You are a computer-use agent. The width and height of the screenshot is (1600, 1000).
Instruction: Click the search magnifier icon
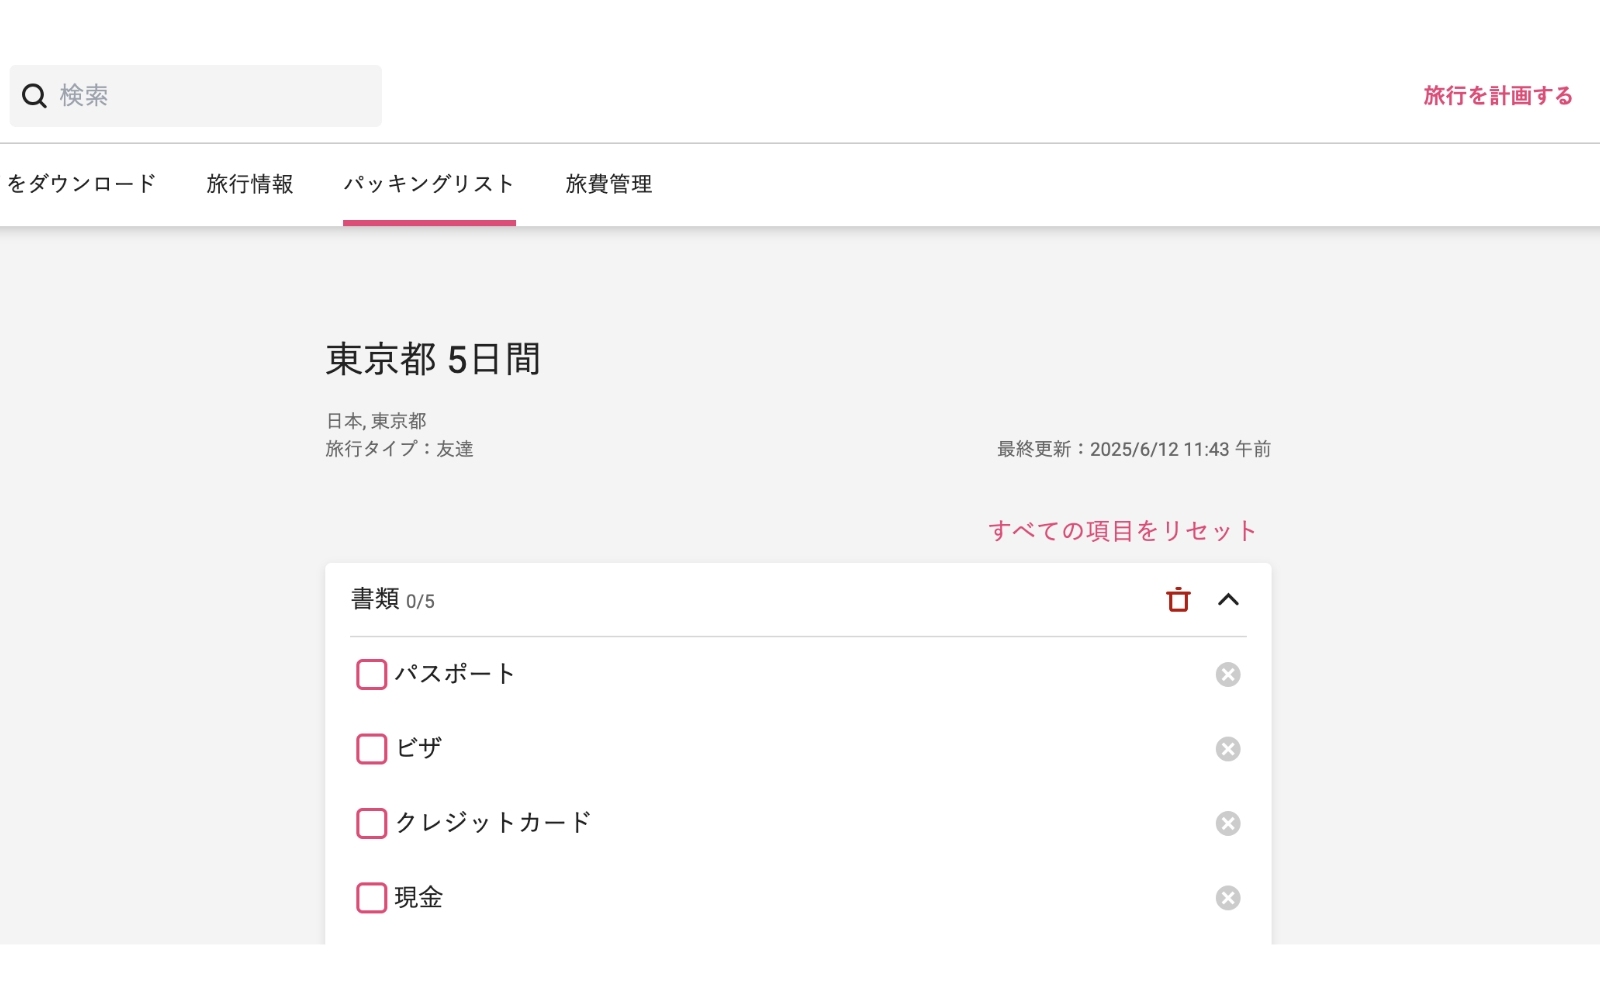click(x=35, y=95)
